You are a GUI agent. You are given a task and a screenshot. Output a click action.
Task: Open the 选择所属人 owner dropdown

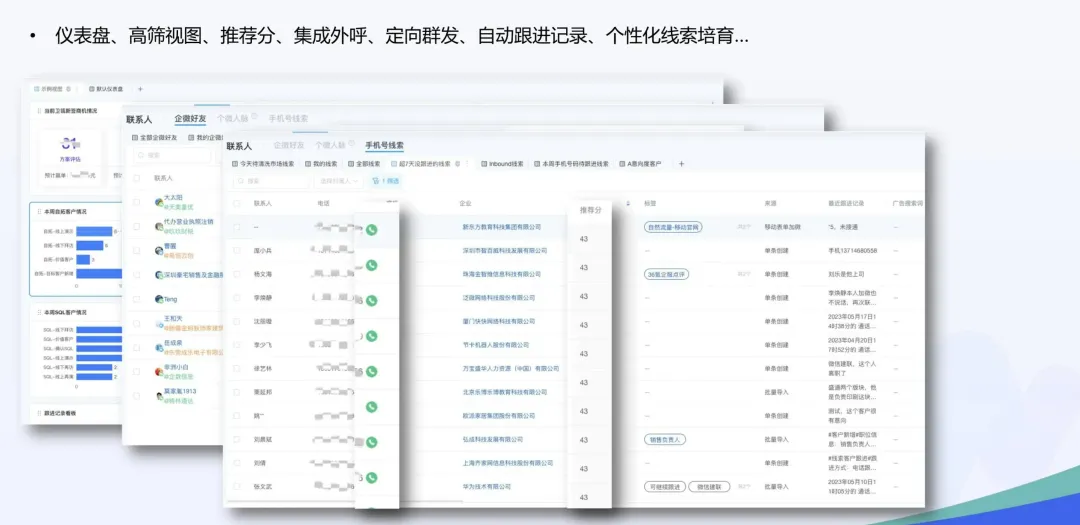click(x=338, y=181)
